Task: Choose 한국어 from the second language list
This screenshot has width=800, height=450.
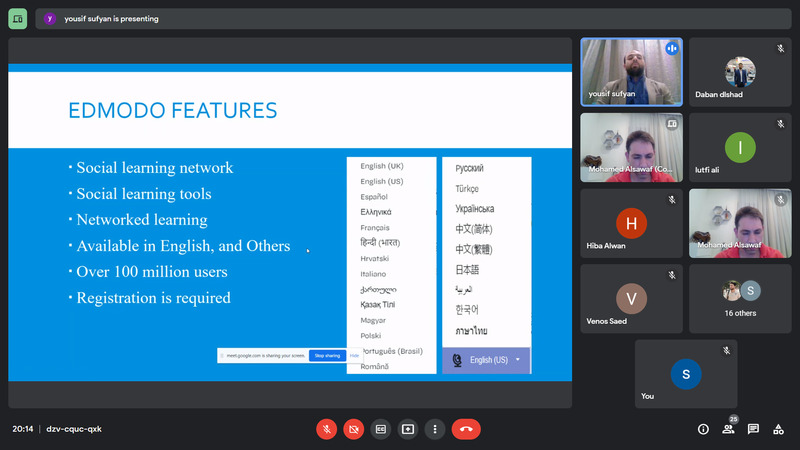Action: click(x=466, y=310)
